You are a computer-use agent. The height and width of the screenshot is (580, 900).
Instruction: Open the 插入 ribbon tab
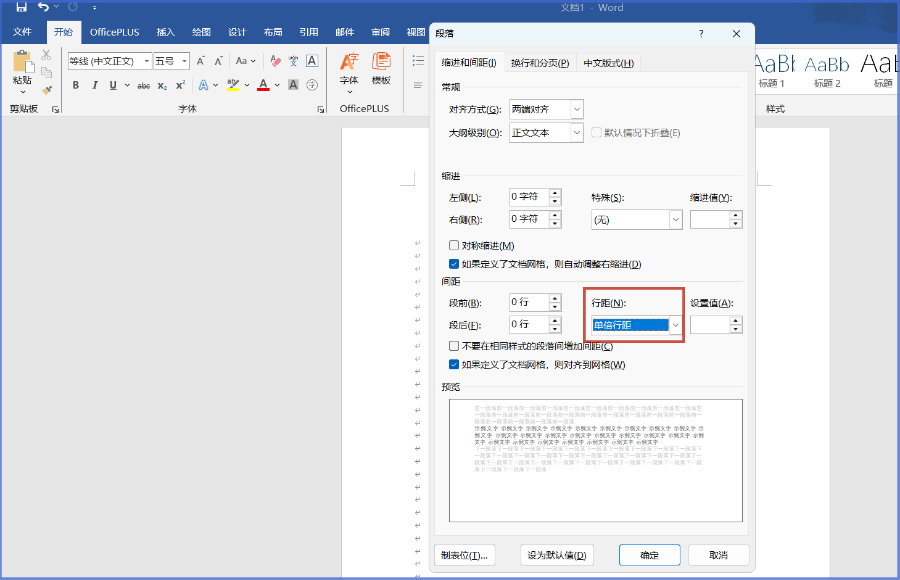pyautogui.click(x=165, y=32)
